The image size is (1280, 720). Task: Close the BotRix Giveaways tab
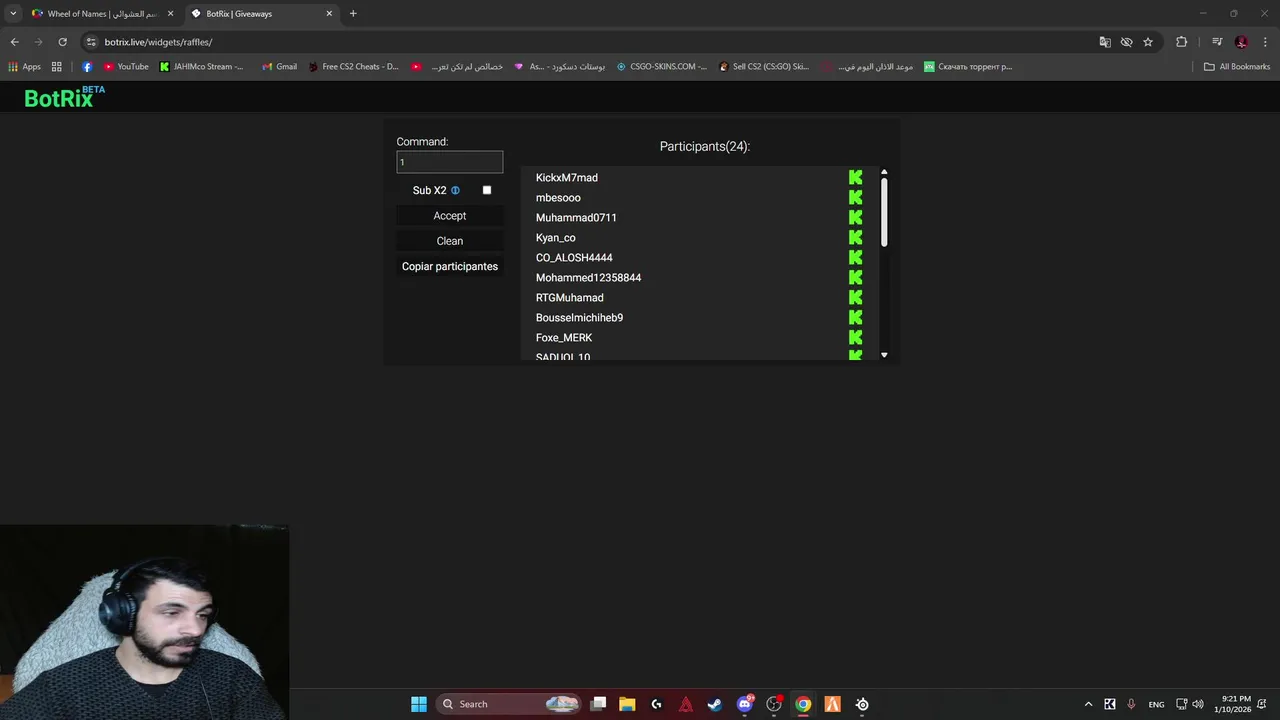coord(329,14)
